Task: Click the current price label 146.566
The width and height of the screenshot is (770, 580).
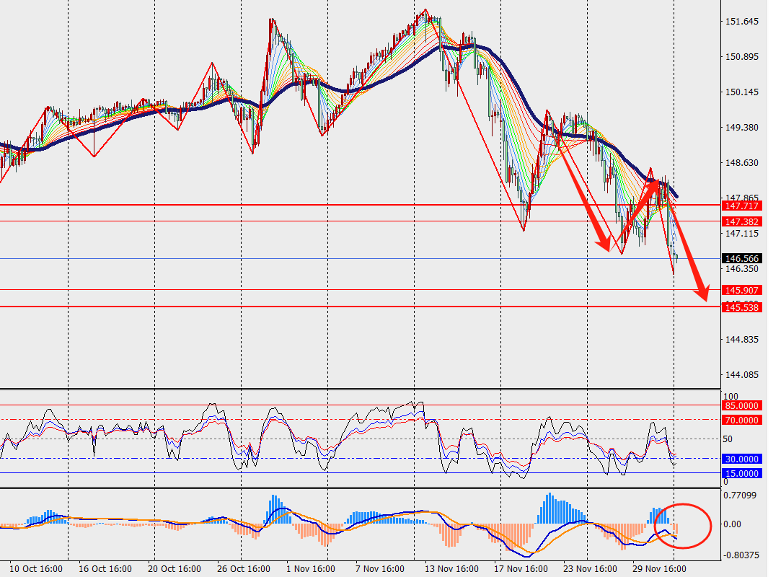Action: [x=742, y=258]
